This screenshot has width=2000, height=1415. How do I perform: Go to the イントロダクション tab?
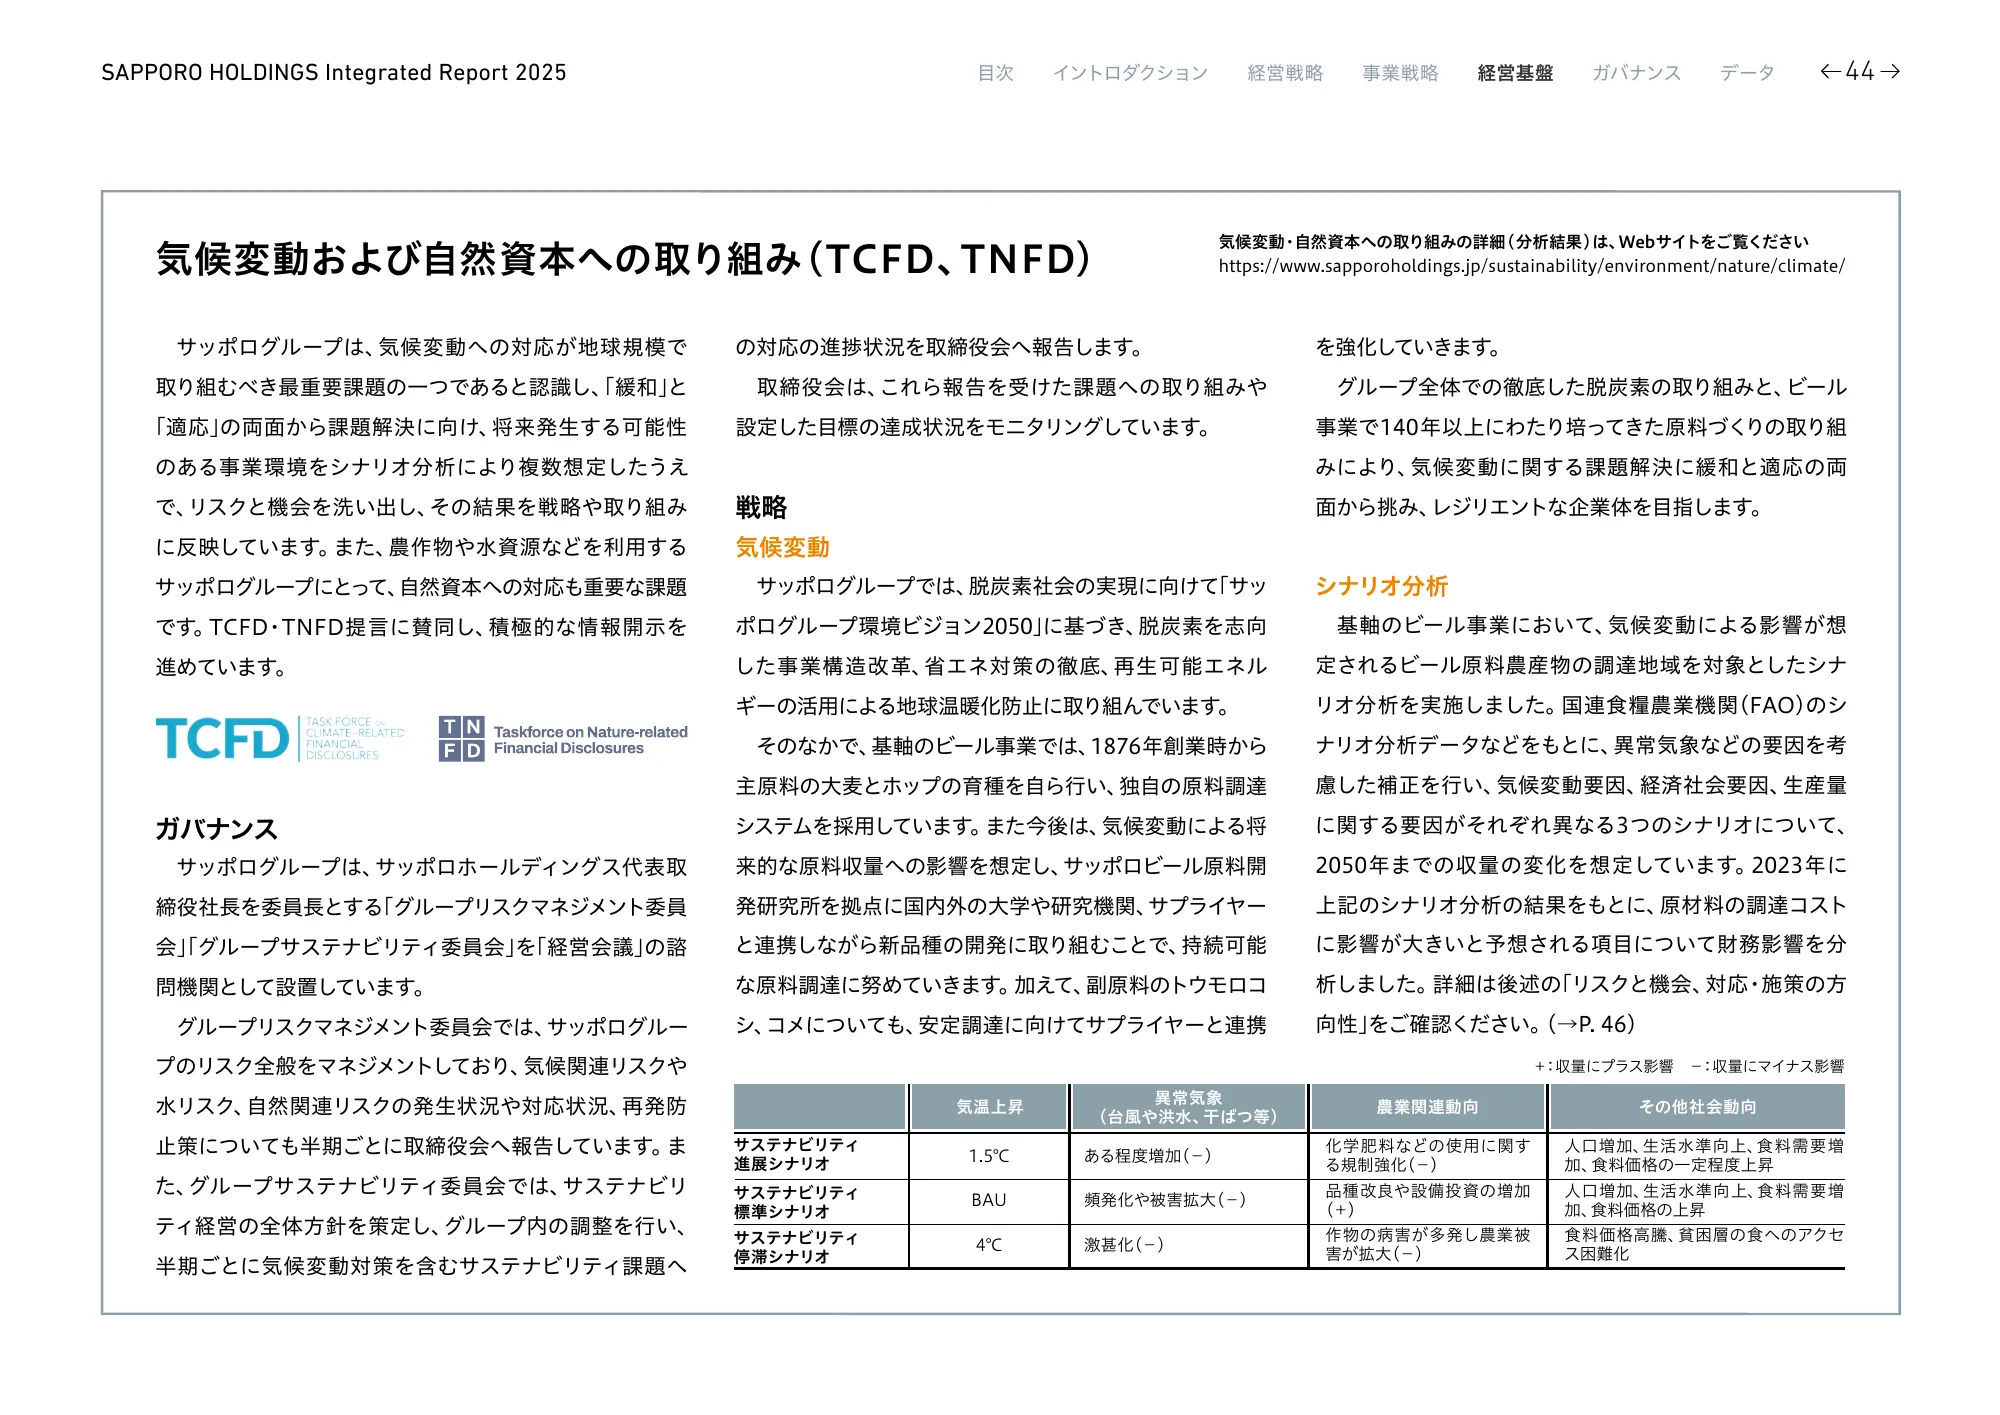coord(1130,73)
